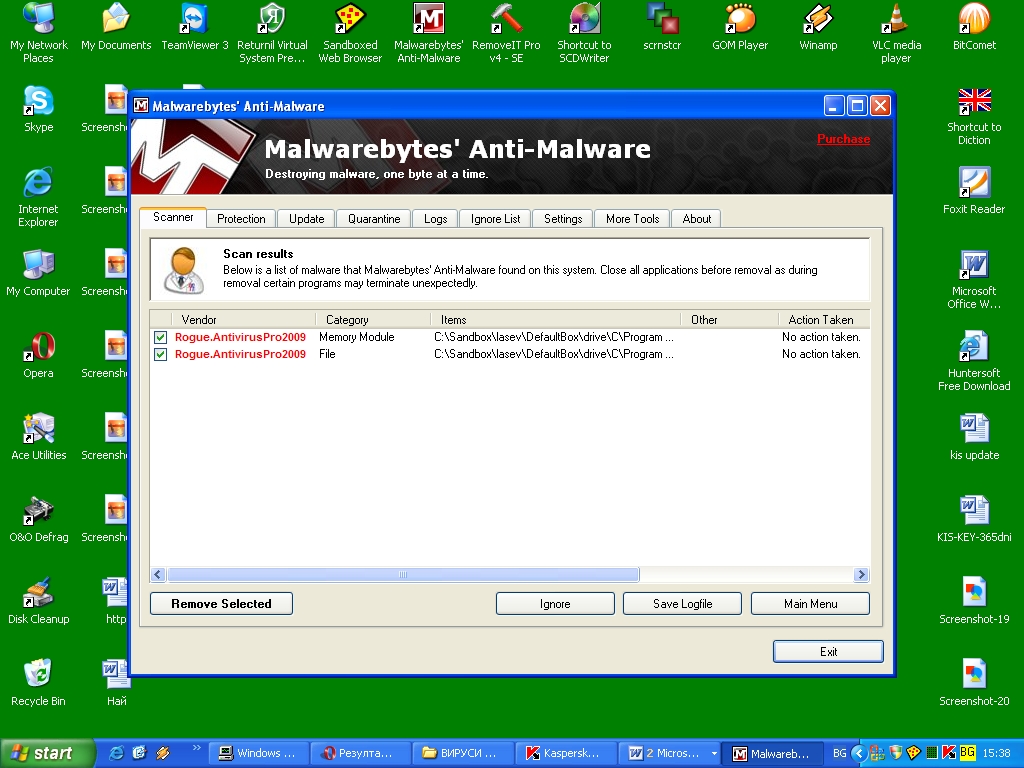Click the Exit button

(x=828, y=651)
